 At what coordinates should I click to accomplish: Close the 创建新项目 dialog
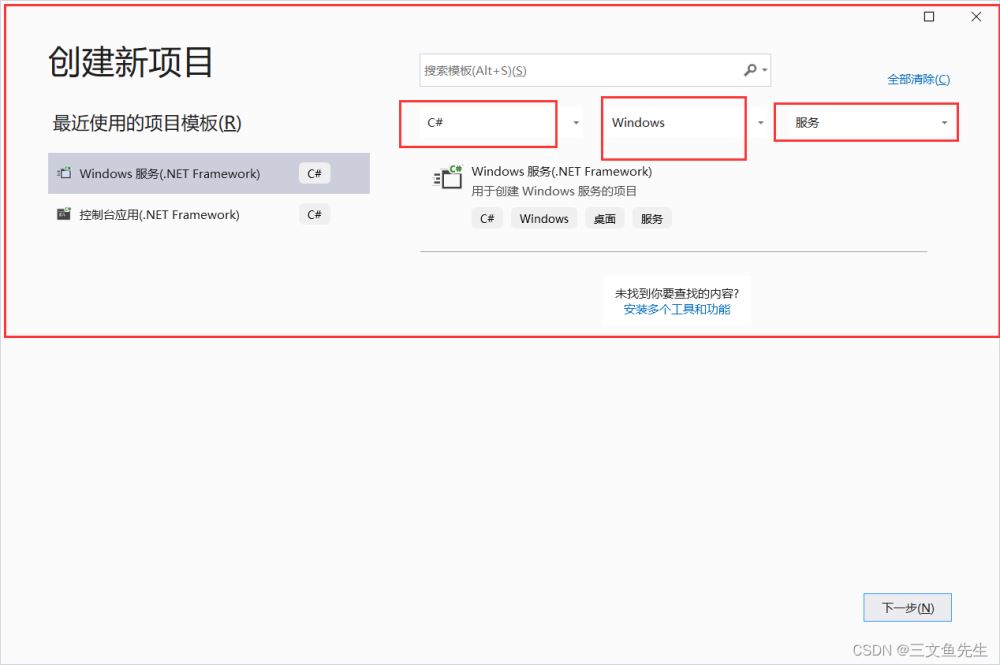tap(976, 16)
